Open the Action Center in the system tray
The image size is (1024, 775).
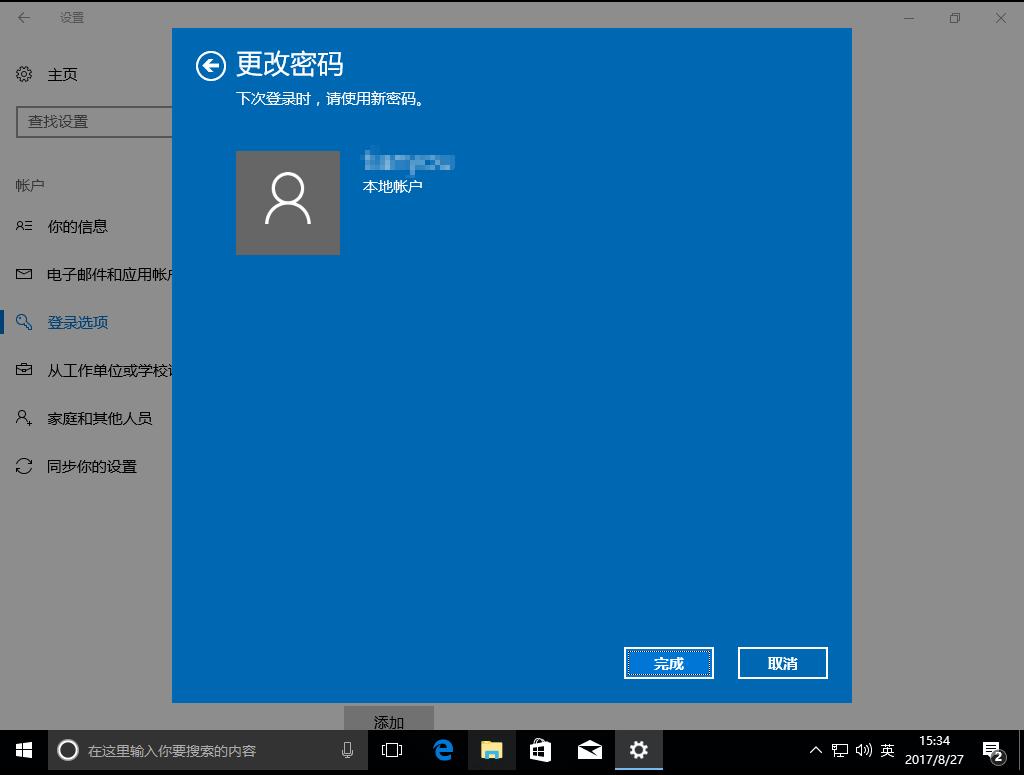(x=992, y=749)
